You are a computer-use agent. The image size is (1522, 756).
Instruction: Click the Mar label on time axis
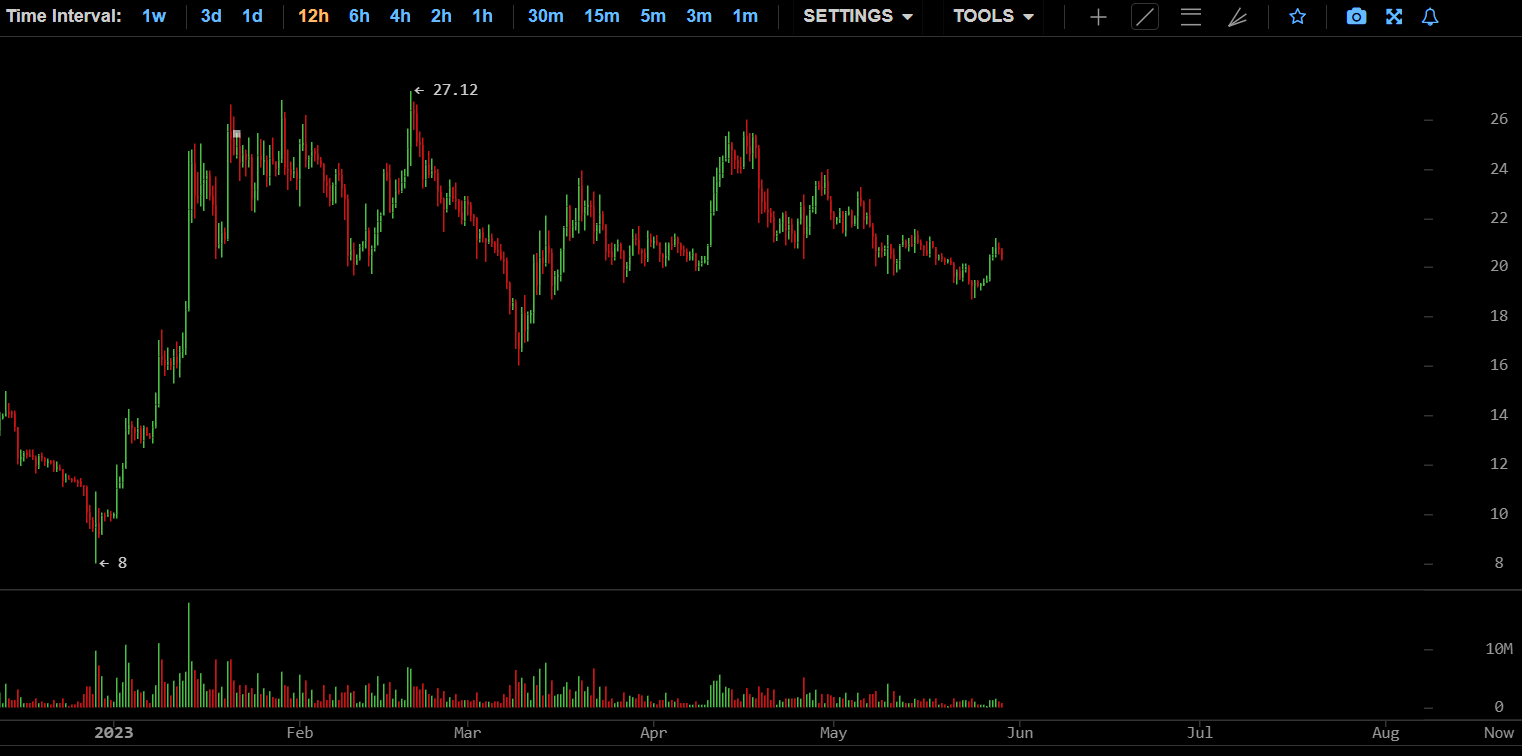tap(467, 733)
